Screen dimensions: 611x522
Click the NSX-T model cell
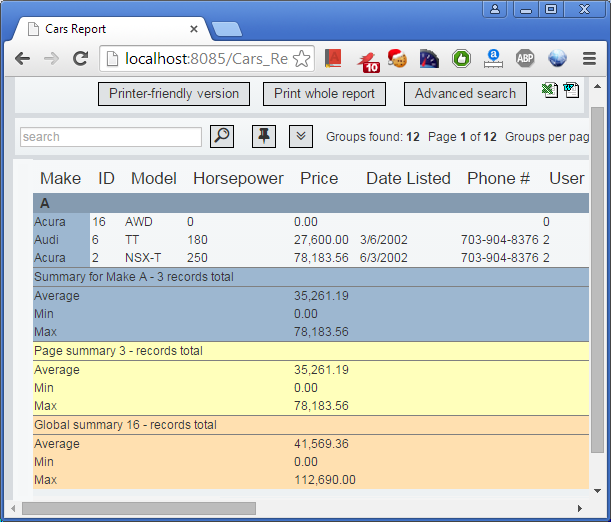pyautogui.click(x=143, y=257)
